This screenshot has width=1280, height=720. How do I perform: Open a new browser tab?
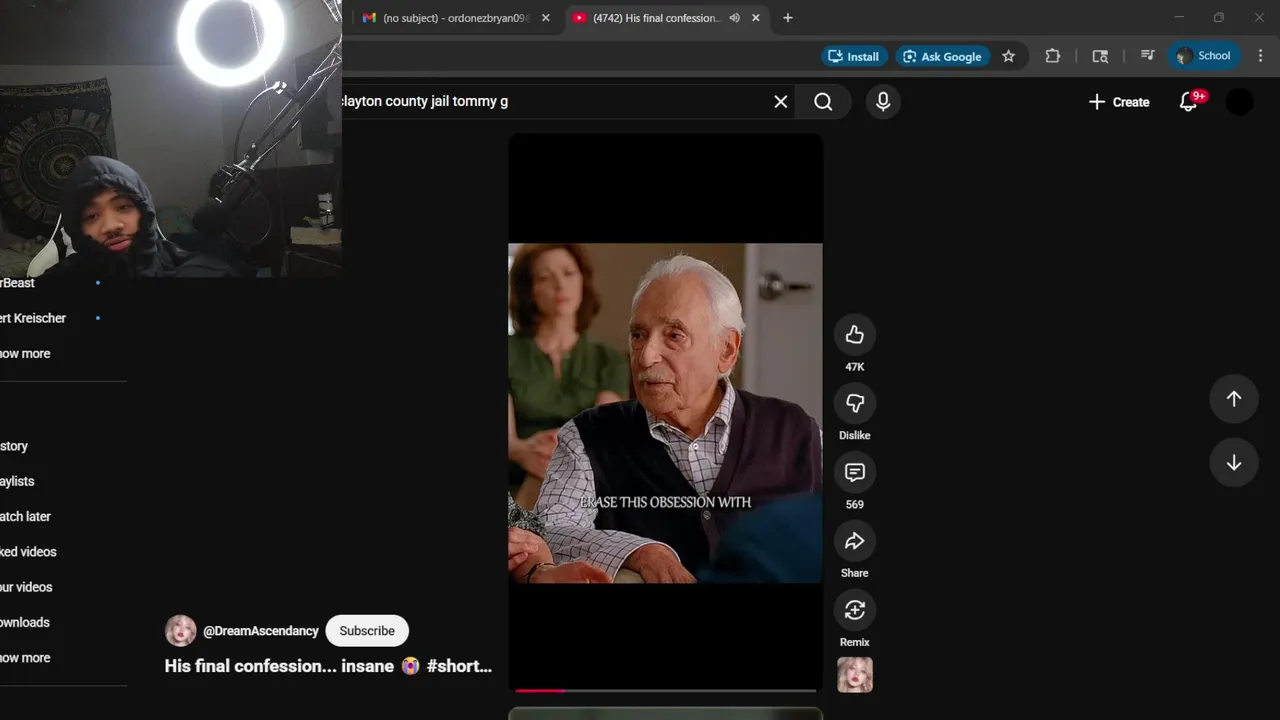click(x=788, y=18)
